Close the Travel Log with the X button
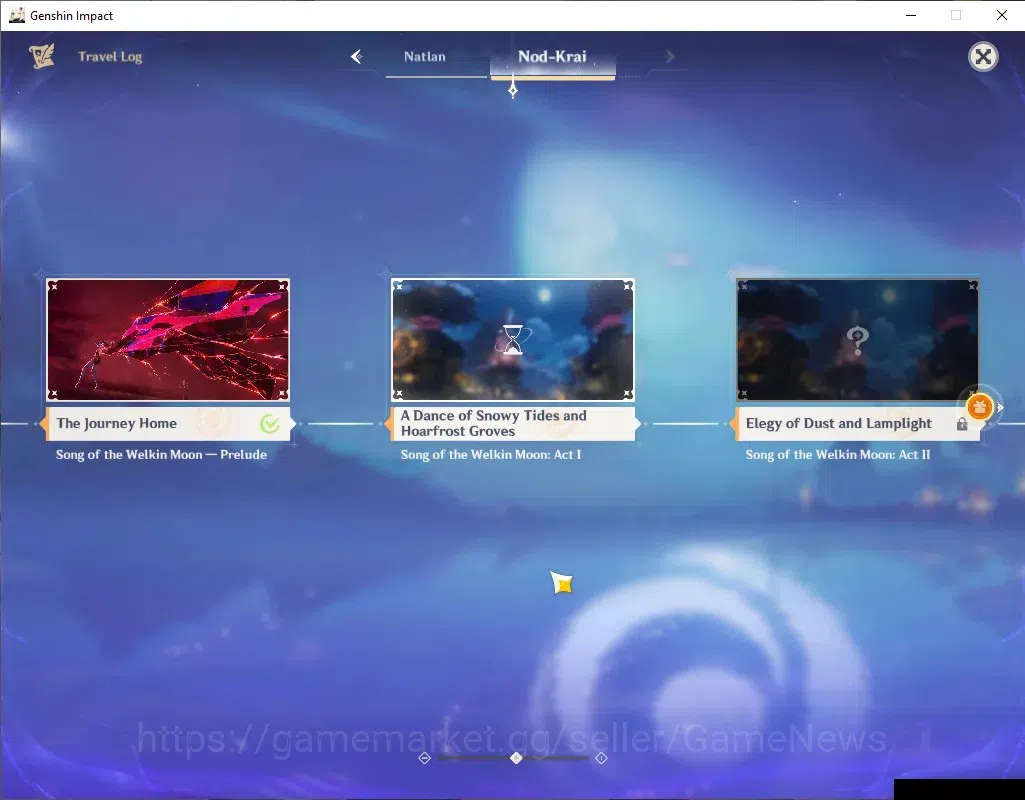 click(x=983, y=57)
